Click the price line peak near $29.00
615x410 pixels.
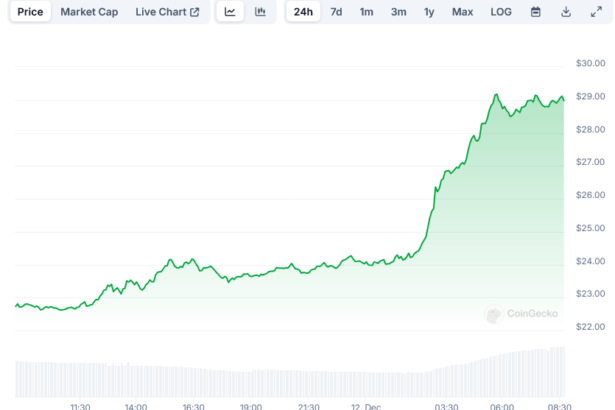click(497, 95)
